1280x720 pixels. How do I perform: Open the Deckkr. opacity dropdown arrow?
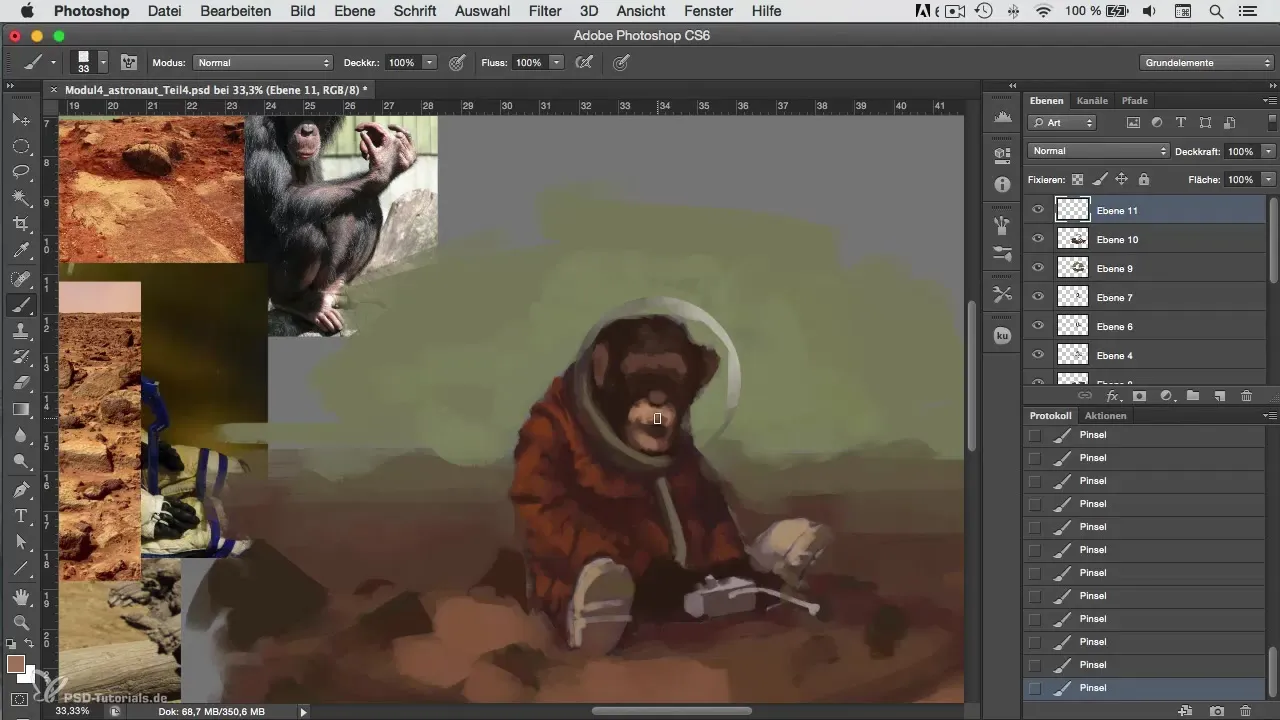click(430, 62)
